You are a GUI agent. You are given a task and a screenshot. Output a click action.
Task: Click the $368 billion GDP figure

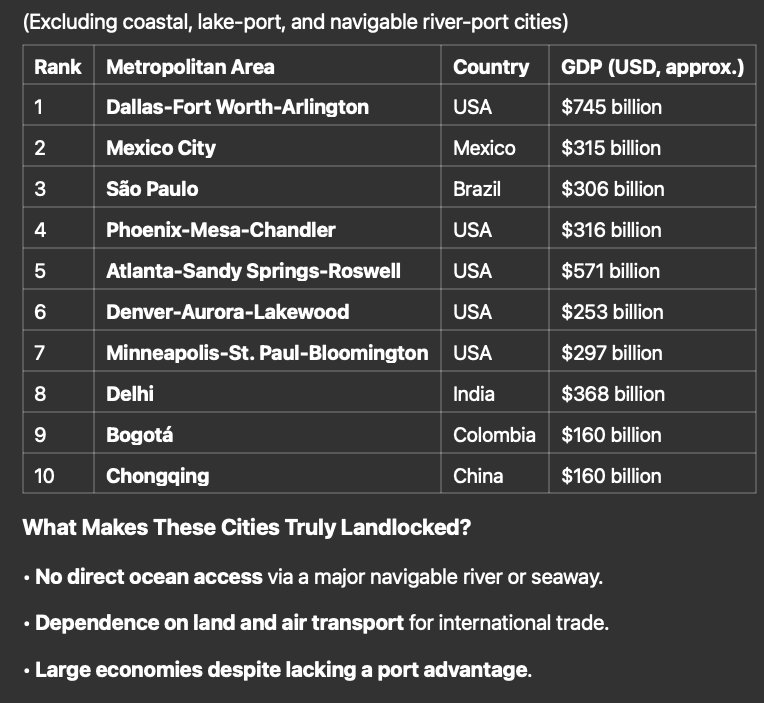[612, 394]
